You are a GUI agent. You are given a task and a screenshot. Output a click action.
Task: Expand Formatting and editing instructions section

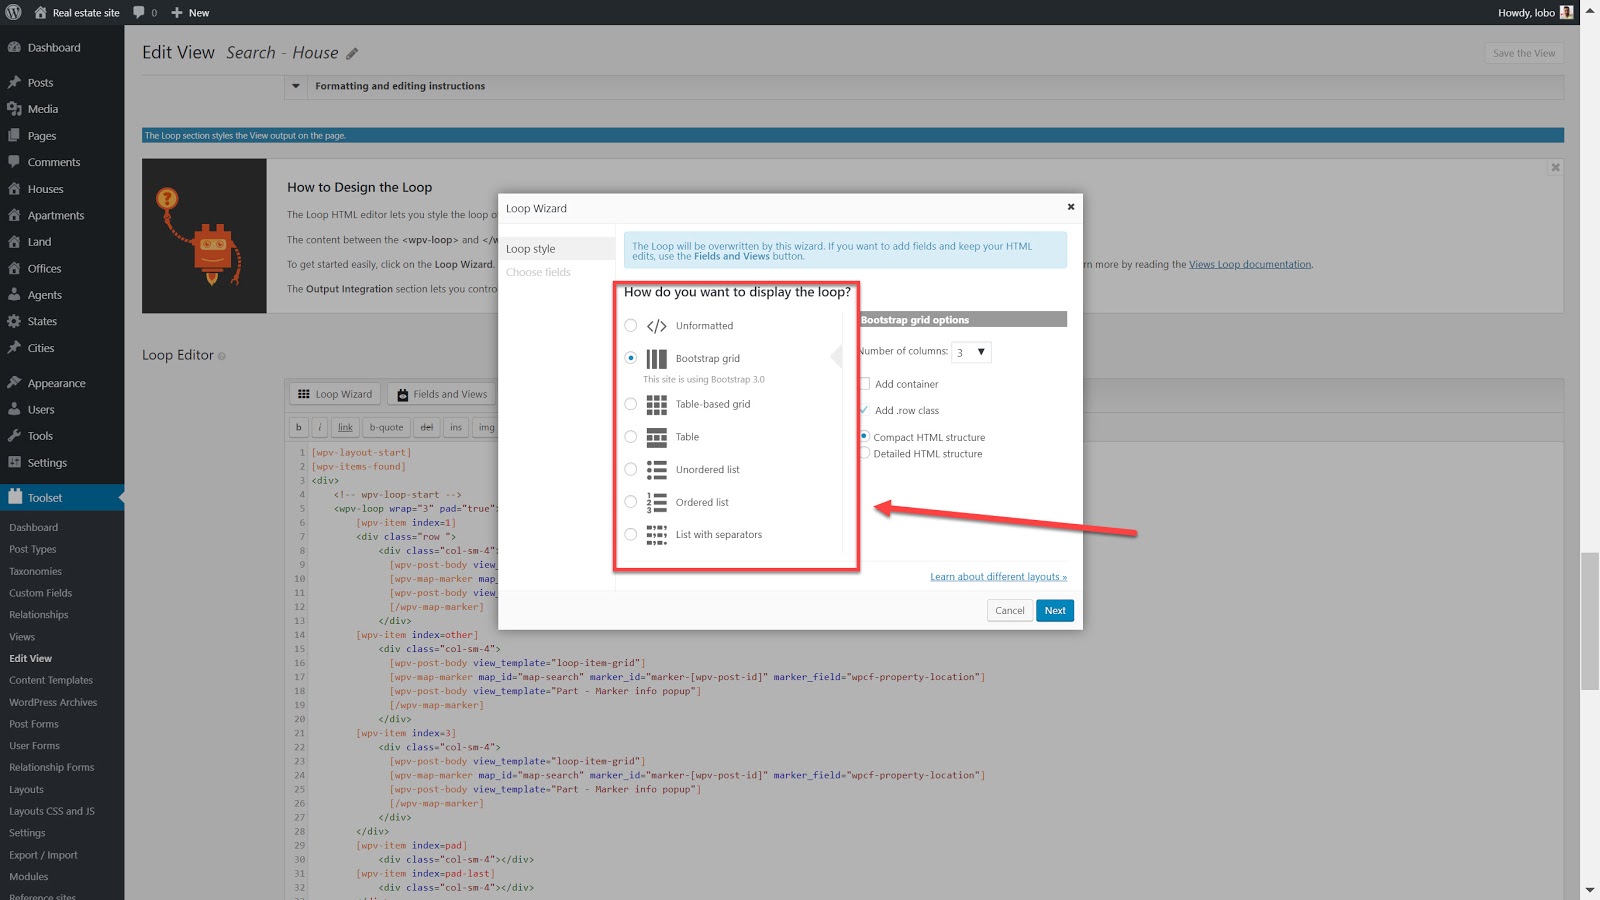point(296,86)
